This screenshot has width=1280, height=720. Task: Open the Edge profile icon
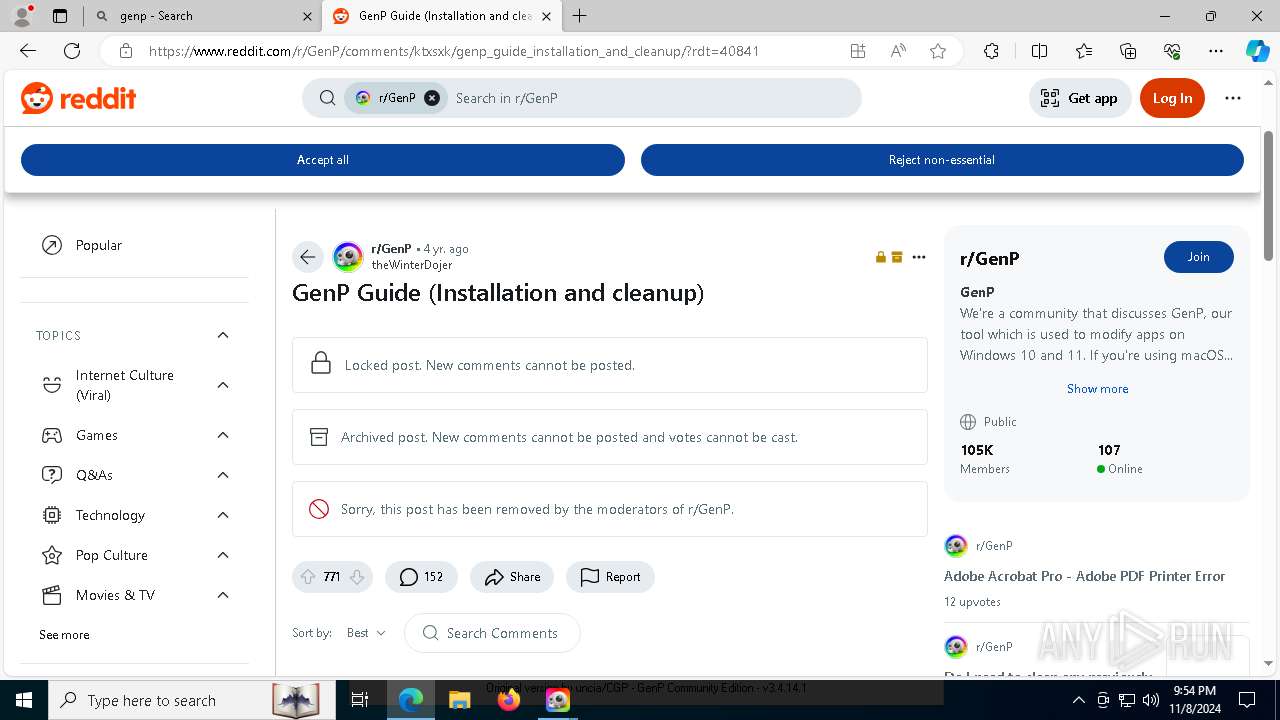[x=22, y=16]
